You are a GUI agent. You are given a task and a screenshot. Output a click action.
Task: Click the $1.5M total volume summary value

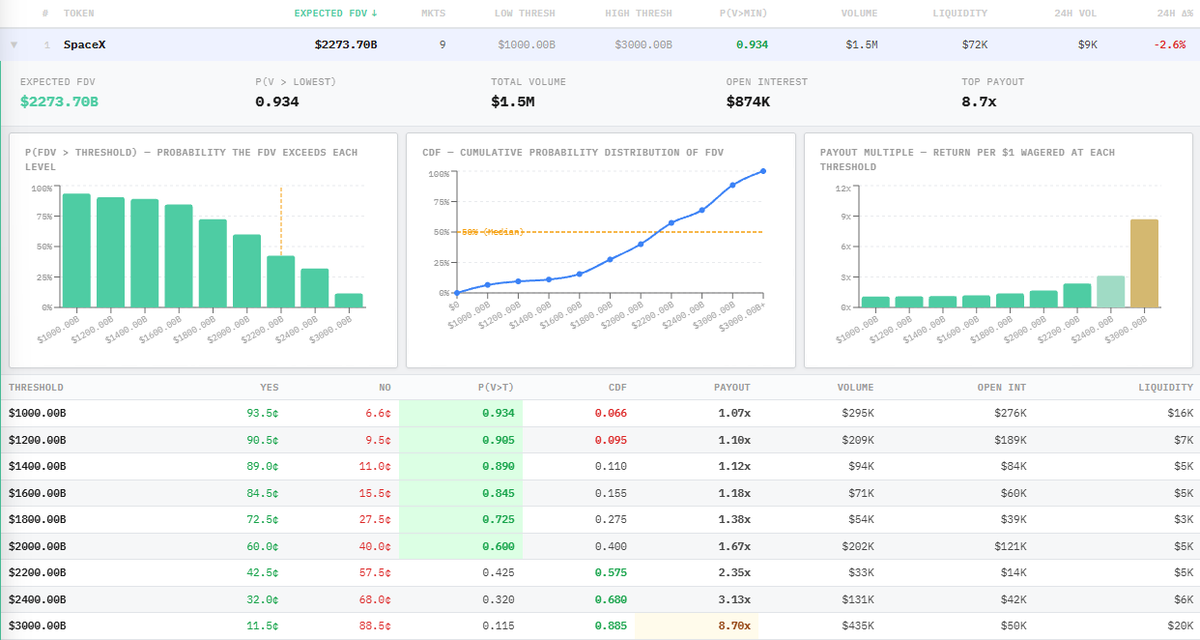point(512,101)
